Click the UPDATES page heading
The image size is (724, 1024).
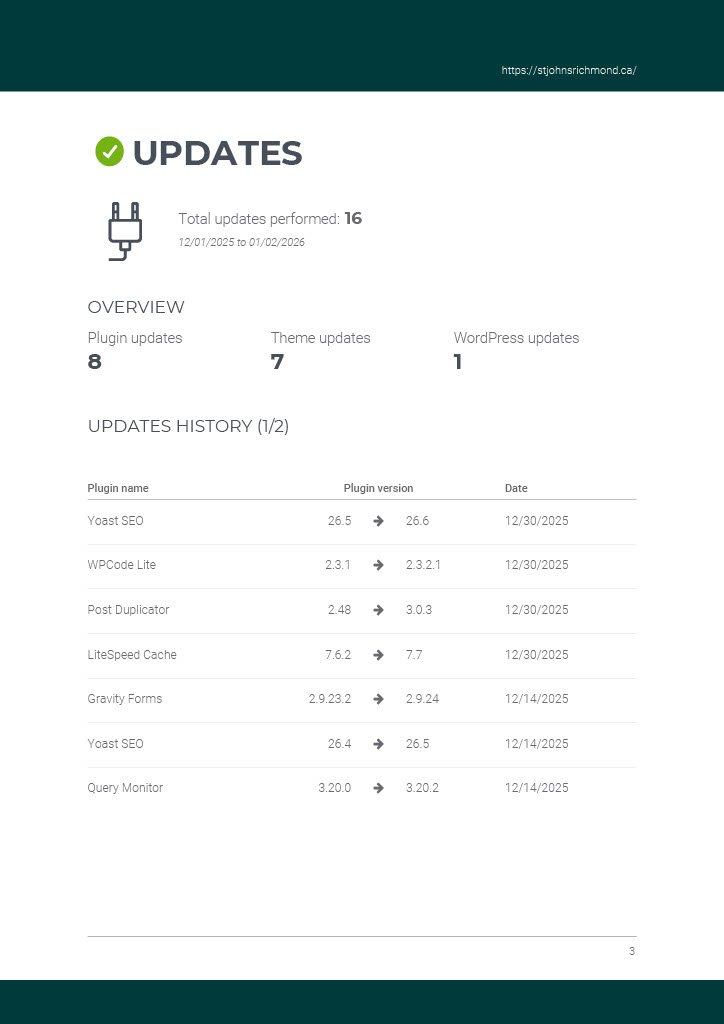pyautogui.click(x=217, y=153)
